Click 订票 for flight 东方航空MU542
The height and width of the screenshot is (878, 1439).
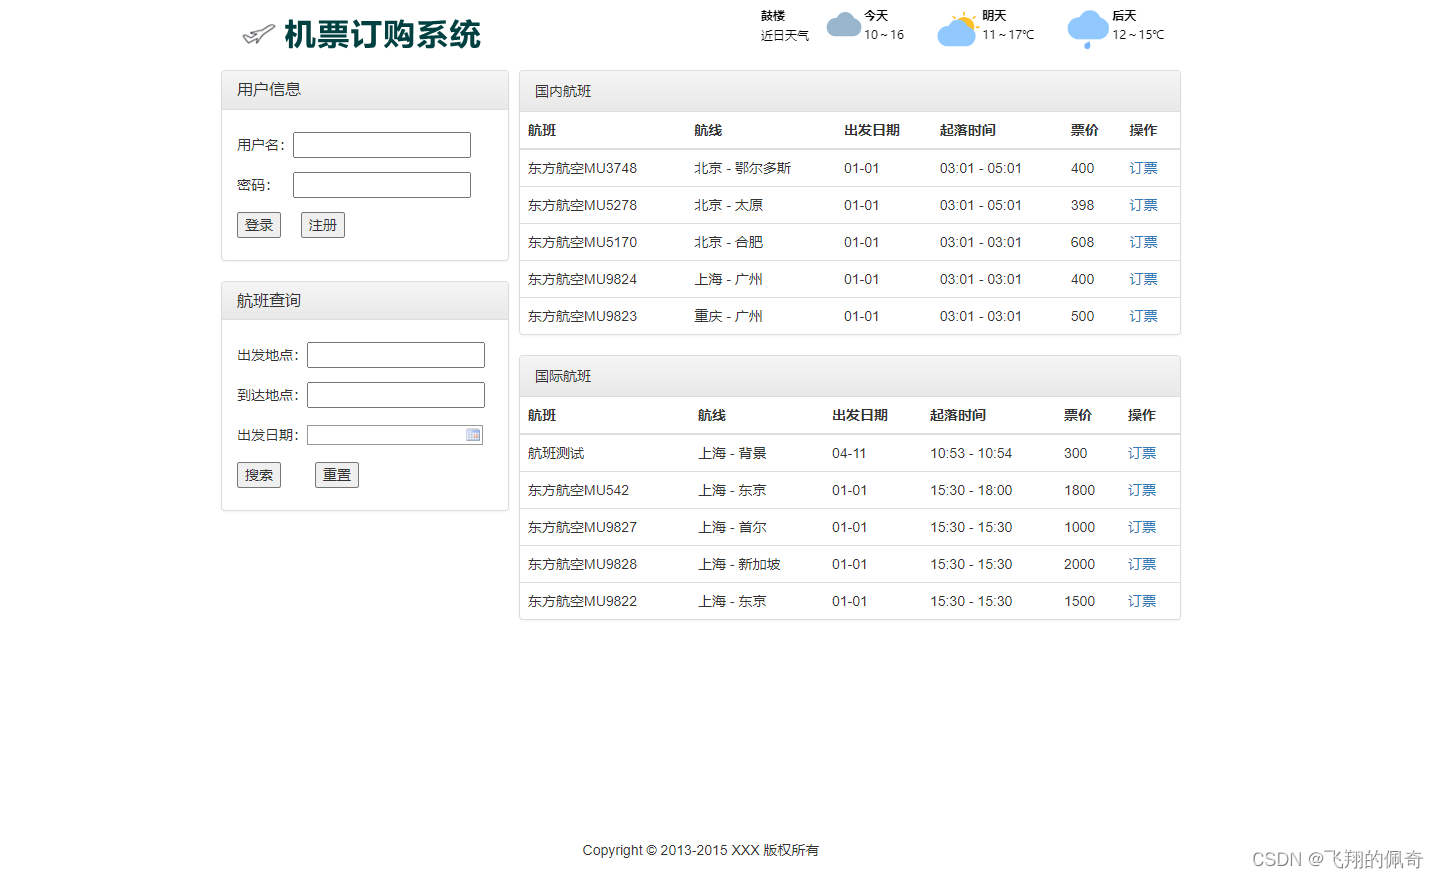(1141, 490)
